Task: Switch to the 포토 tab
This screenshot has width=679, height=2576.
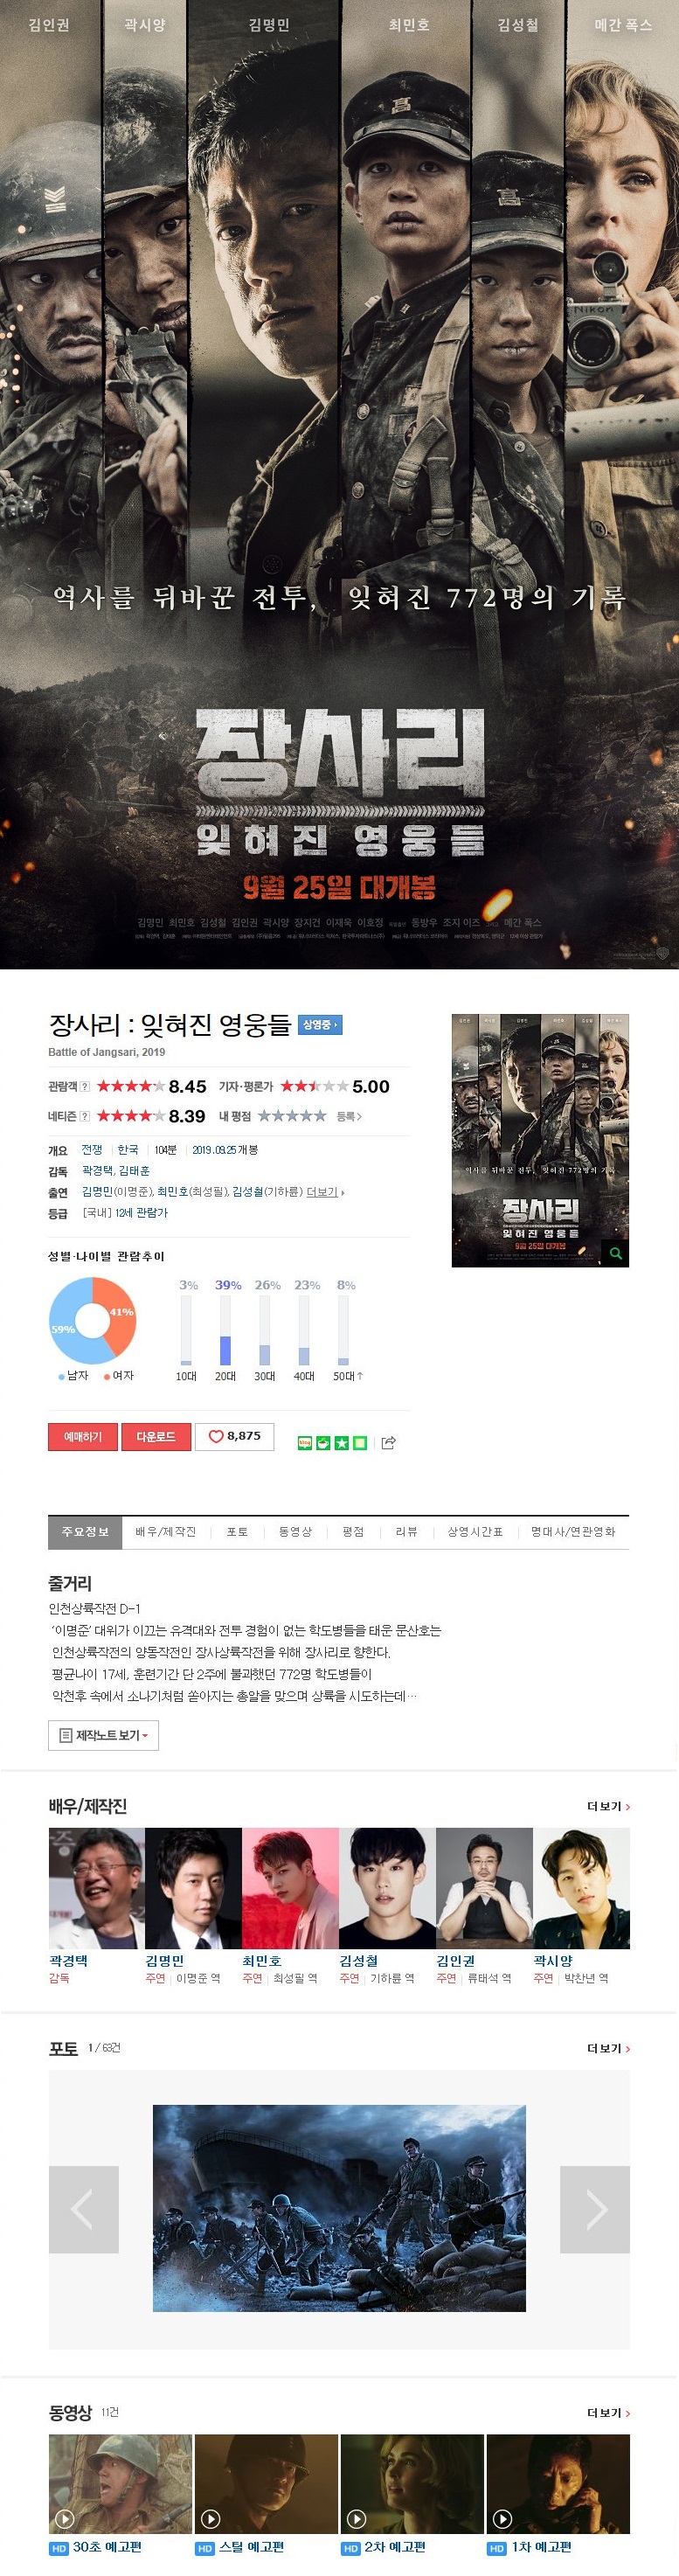Action: [237, 1532]
